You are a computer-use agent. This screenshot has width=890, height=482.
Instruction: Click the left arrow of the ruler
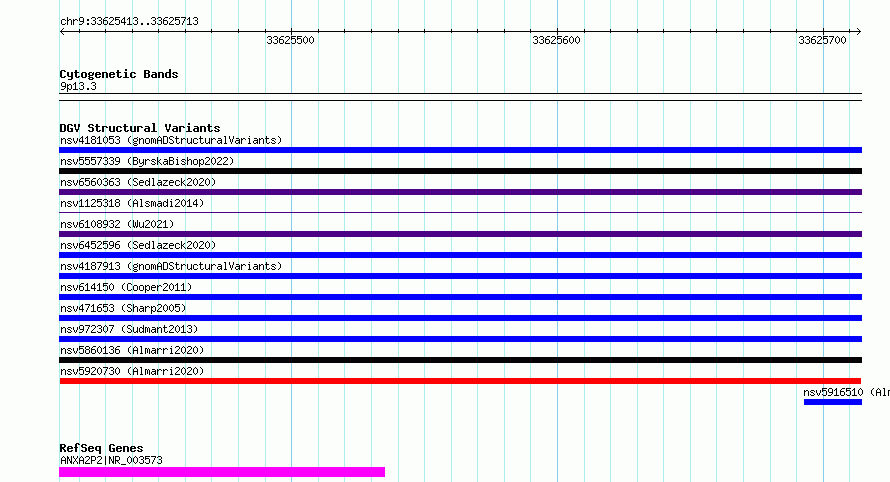(x=62, y=32)
